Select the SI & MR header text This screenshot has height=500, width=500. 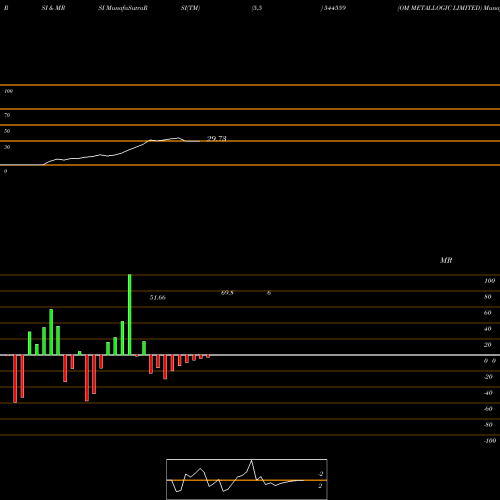pos(53,8)
